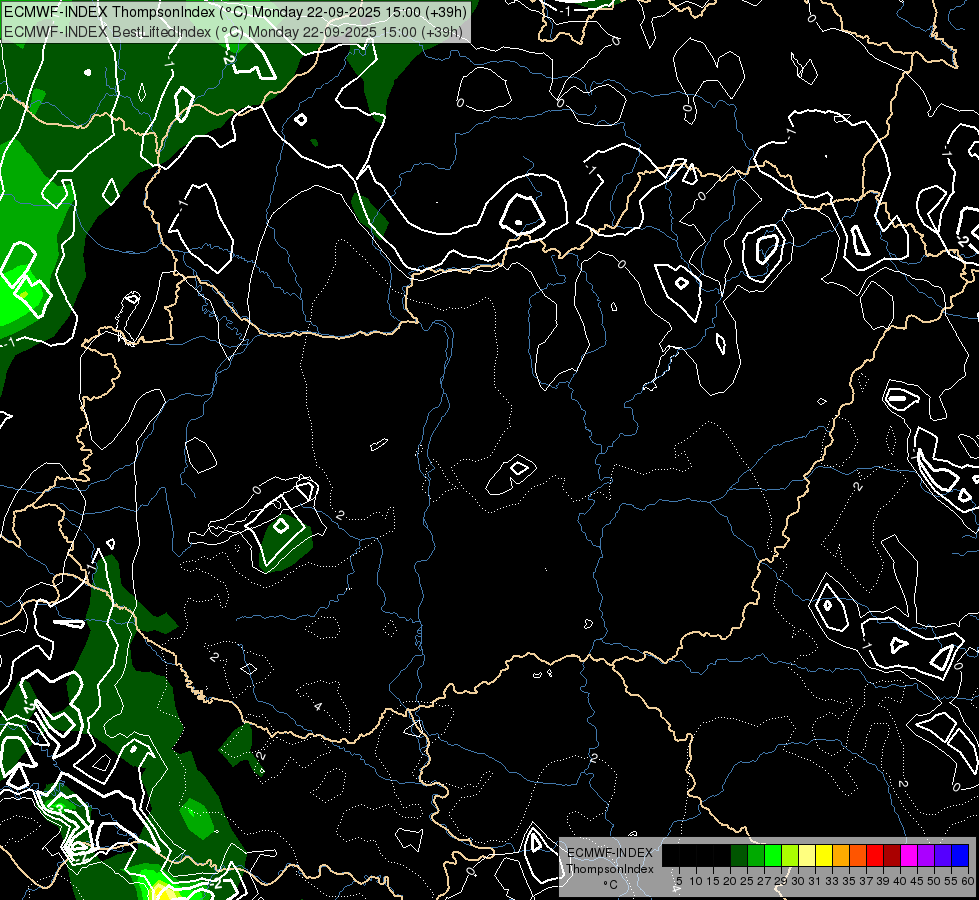Pick the yellow-green 29–30 legend swatch

(790, 856)
